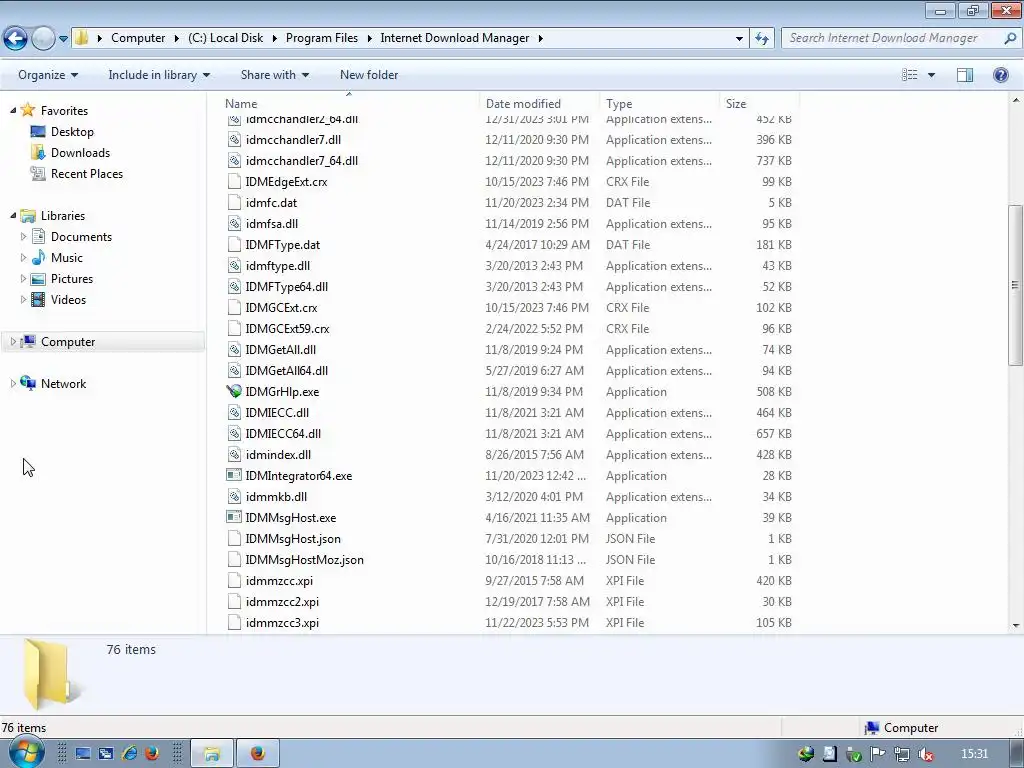Click the scrollbar down arrow
This screenshot has height=768, width=1024.
tap(1016, 625)
